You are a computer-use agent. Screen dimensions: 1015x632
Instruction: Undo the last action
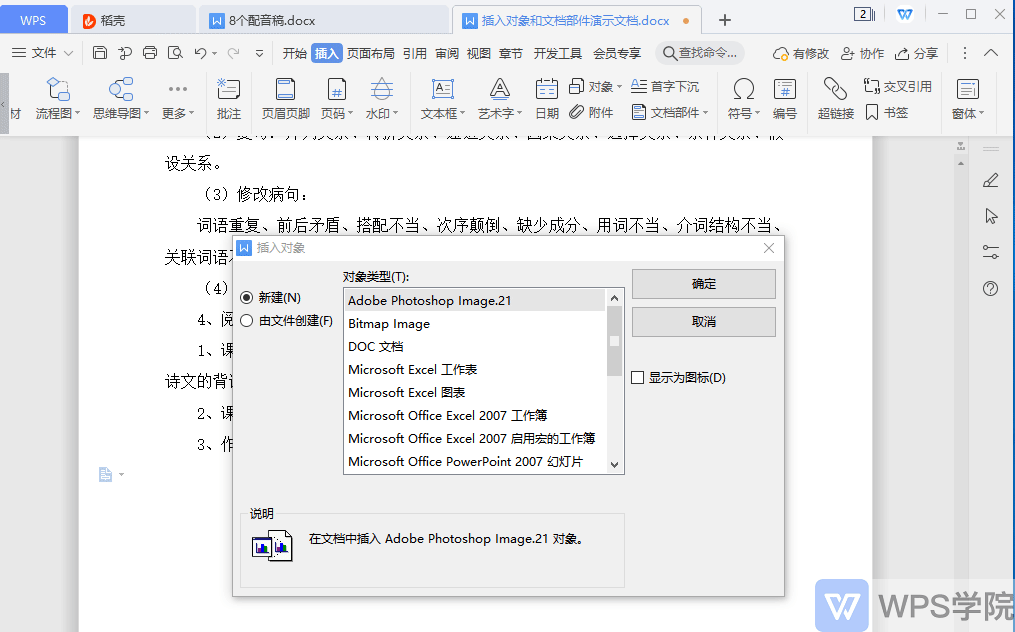[201, 53]
